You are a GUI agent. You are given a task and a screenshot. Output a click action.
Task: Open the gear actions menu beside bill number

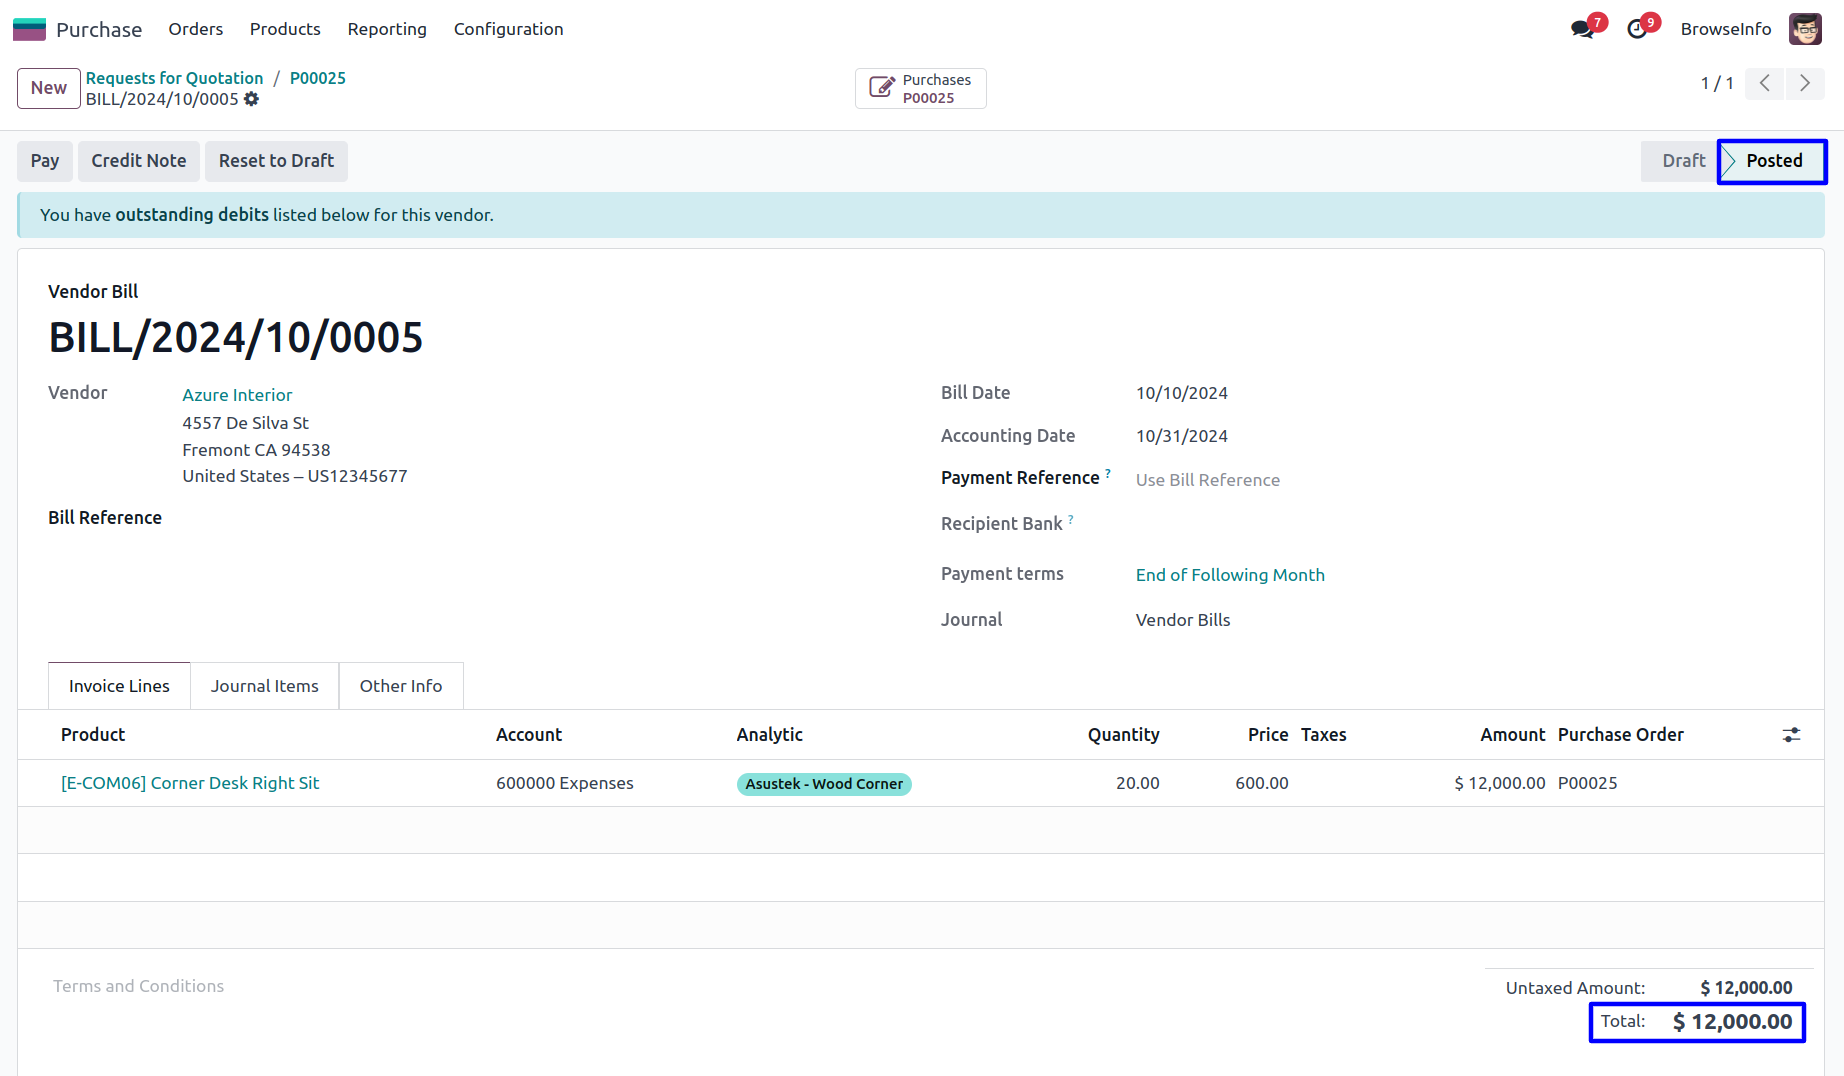[252, 99]
